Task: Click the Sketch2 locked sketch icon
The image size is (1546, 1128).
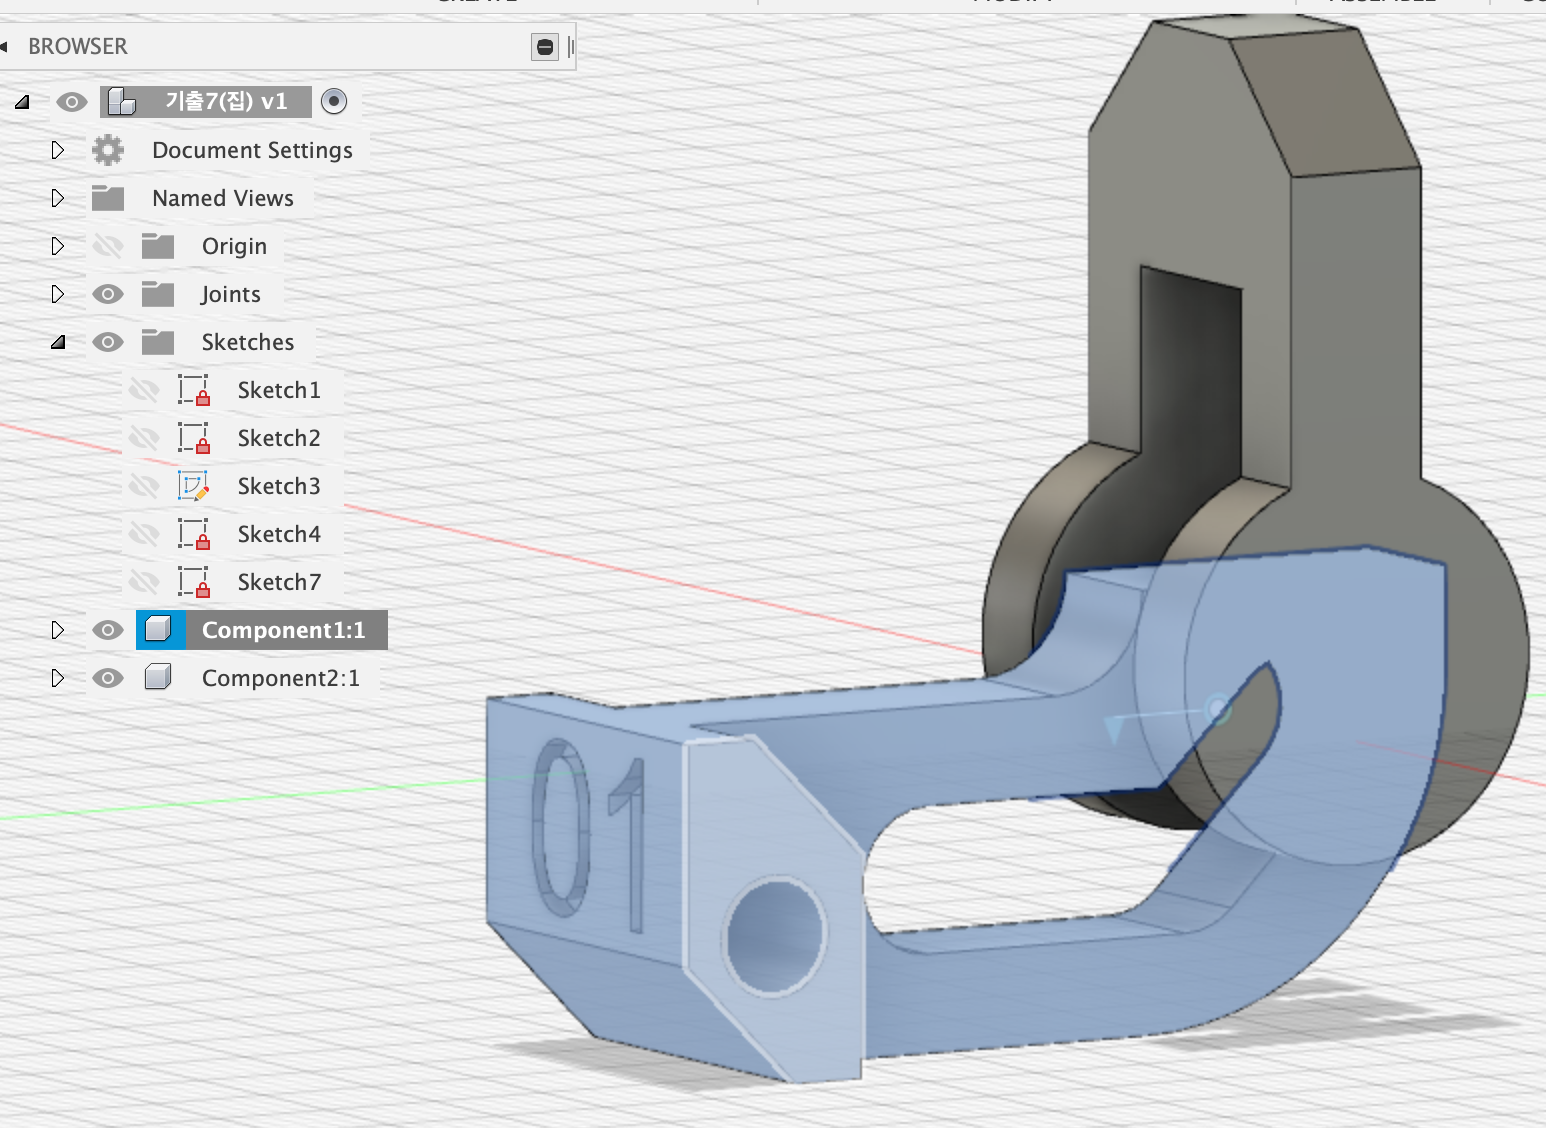Action: tap(194, 438)
